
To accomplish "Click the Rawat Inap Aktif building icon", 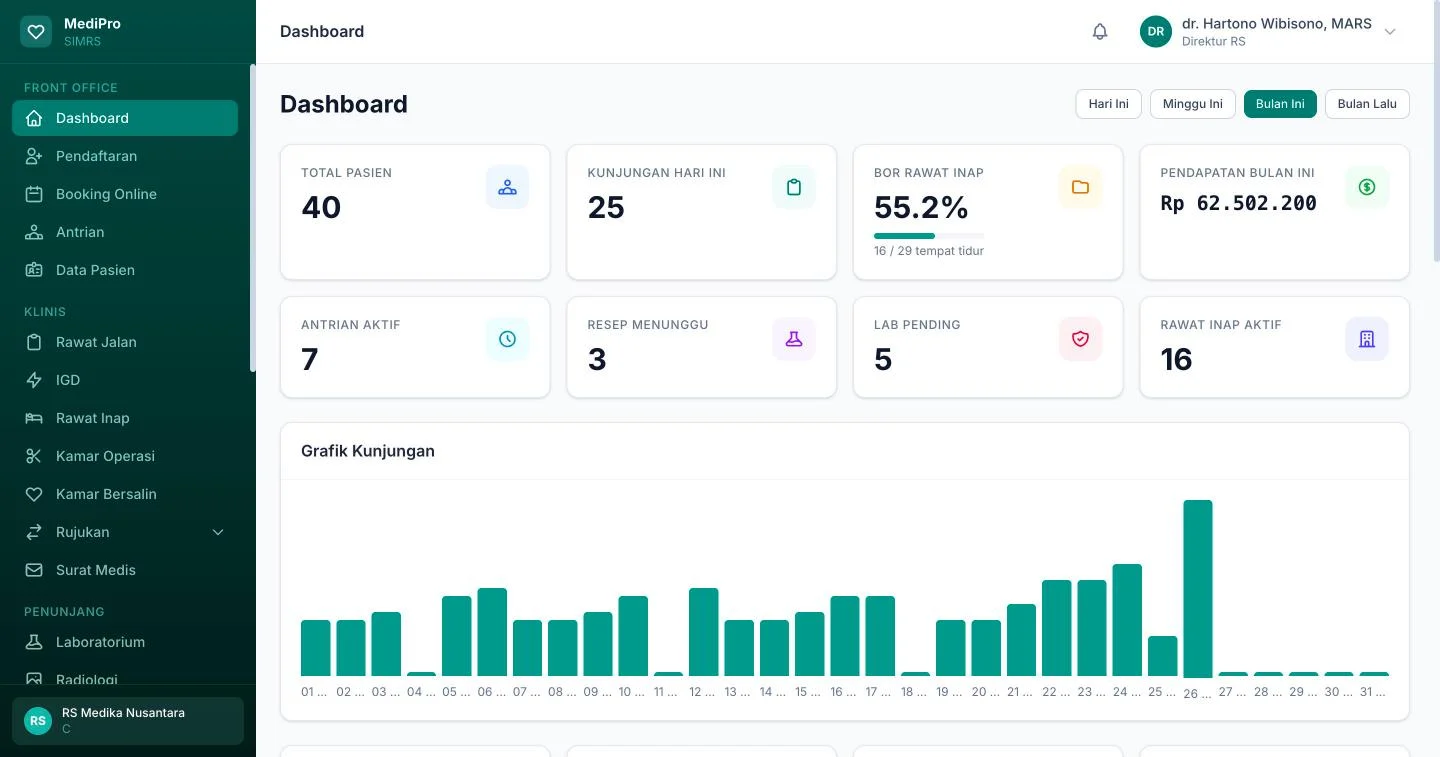I will 1367,339.
